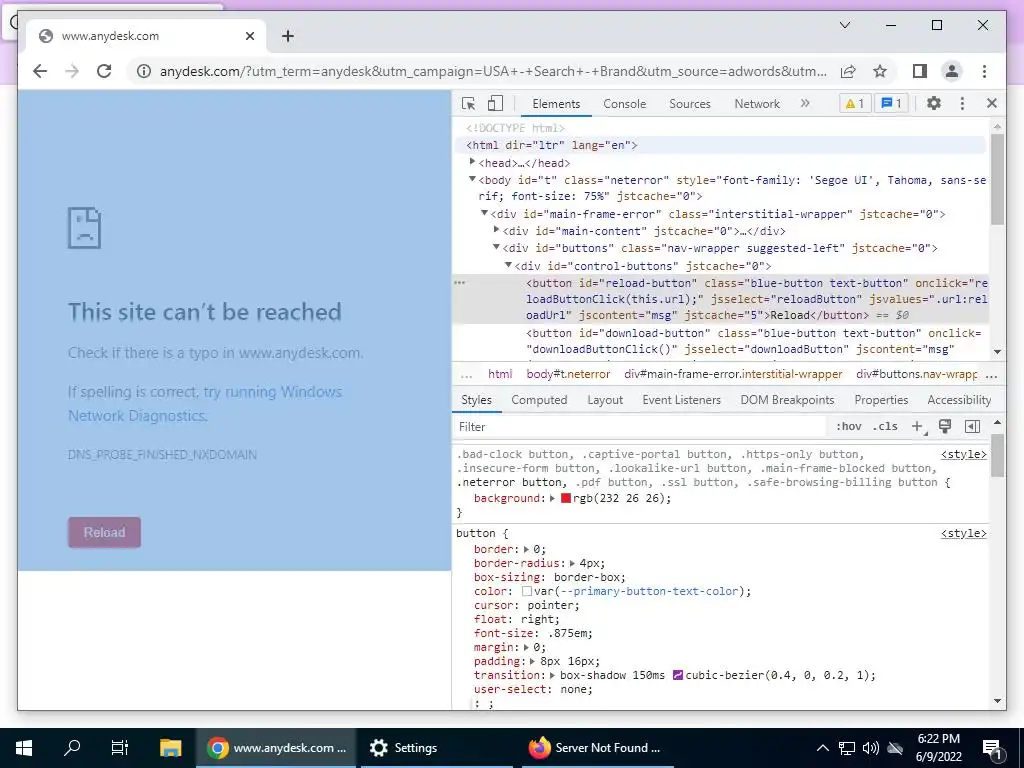Open the Properties tab
1024x768 pixels.
coord(881,400)
